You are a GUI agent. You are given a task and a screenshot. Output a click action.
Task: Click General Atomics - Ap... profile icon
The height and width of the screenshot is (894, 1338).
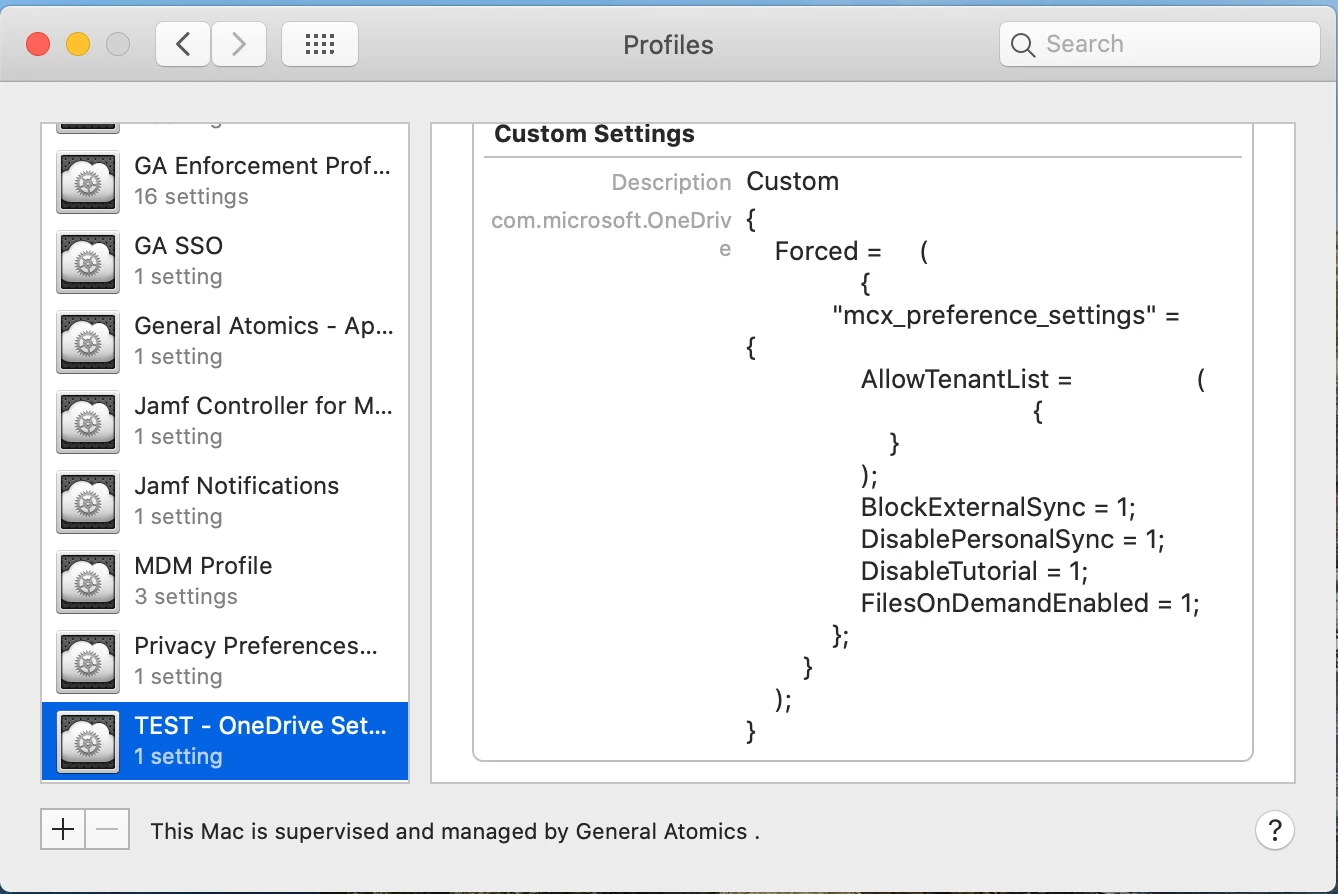pyautogui.click(x=88, y=341)
